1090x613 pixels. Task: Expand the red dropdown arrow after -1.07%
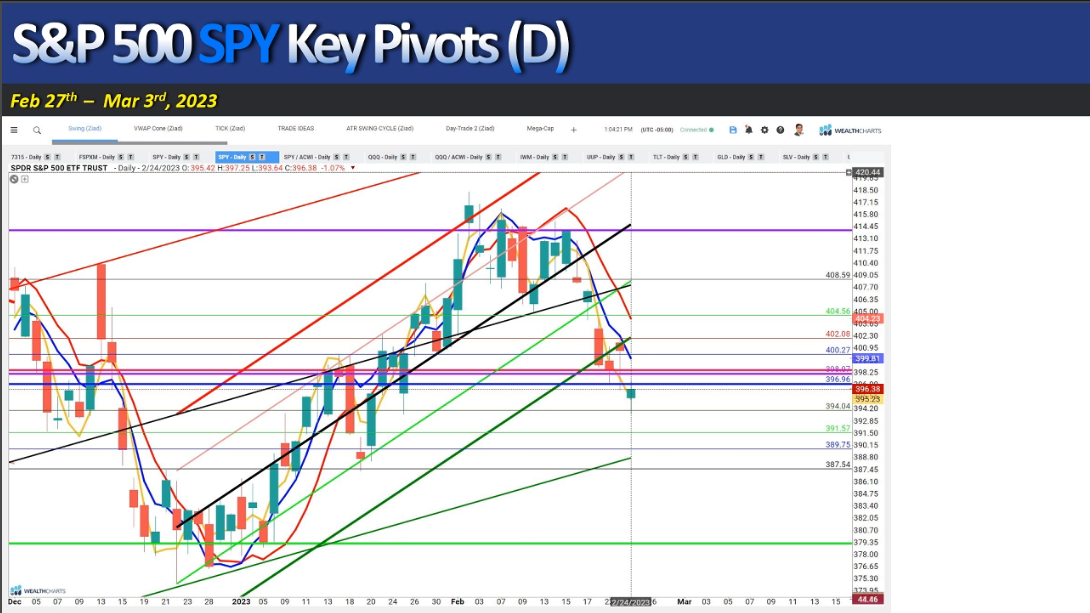[x=352, y=168]
